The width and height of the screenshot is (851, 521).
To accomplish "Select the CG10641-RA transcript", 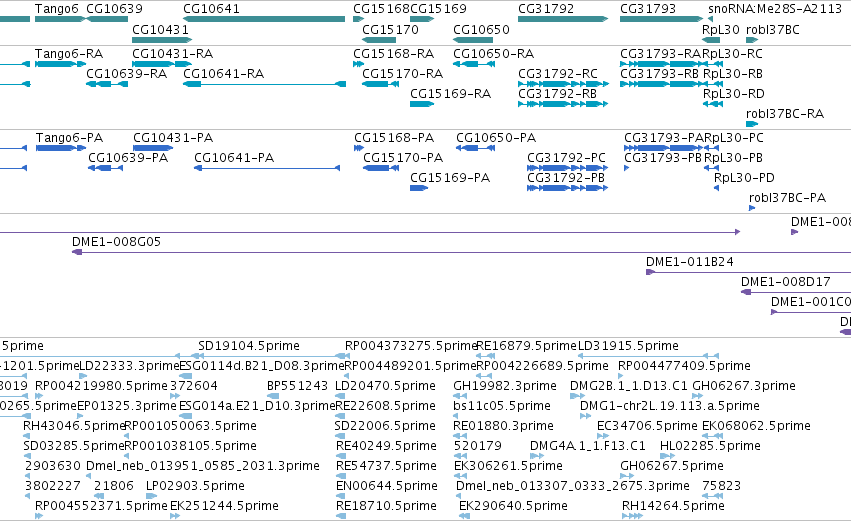I will tap(264, 84).
